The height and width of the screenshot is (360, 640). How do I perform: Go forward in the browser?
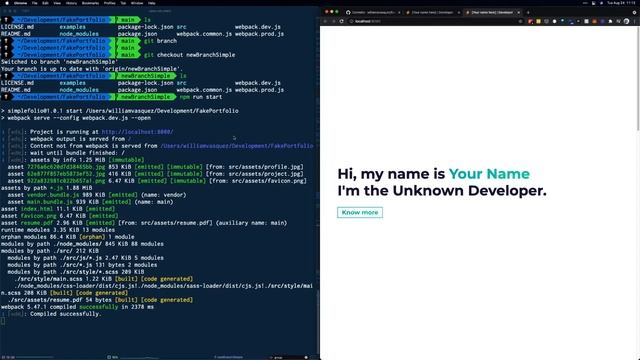[x=333, y=21]
